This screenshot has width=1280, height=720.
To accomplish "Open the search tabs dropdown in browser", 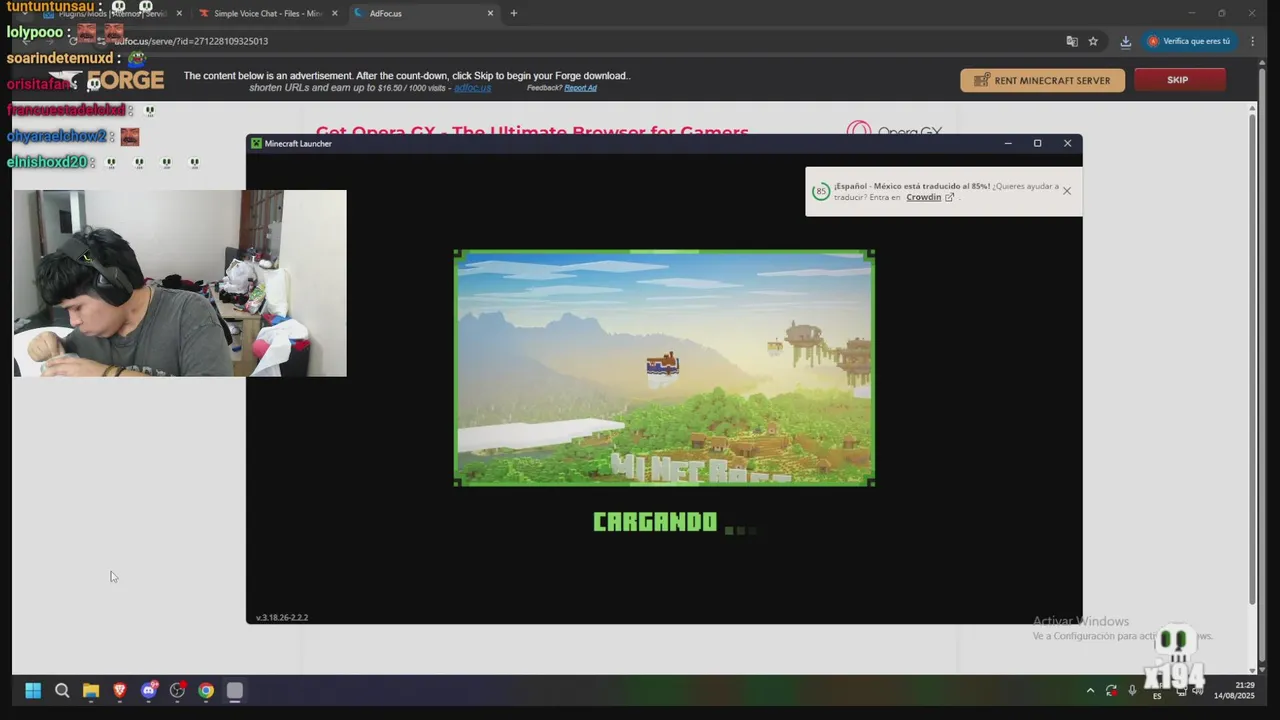I will tap(24, 13).
